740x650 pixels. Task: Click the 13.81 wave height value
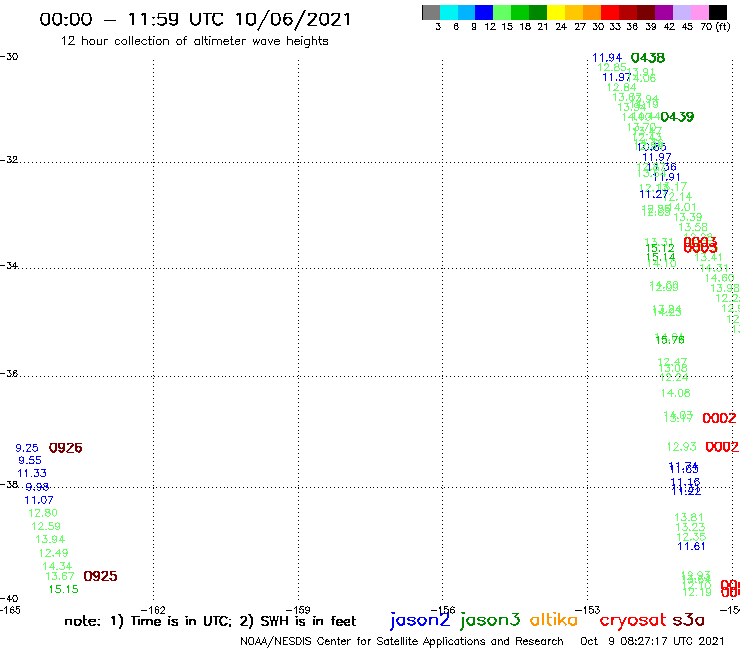pos(689,517)
